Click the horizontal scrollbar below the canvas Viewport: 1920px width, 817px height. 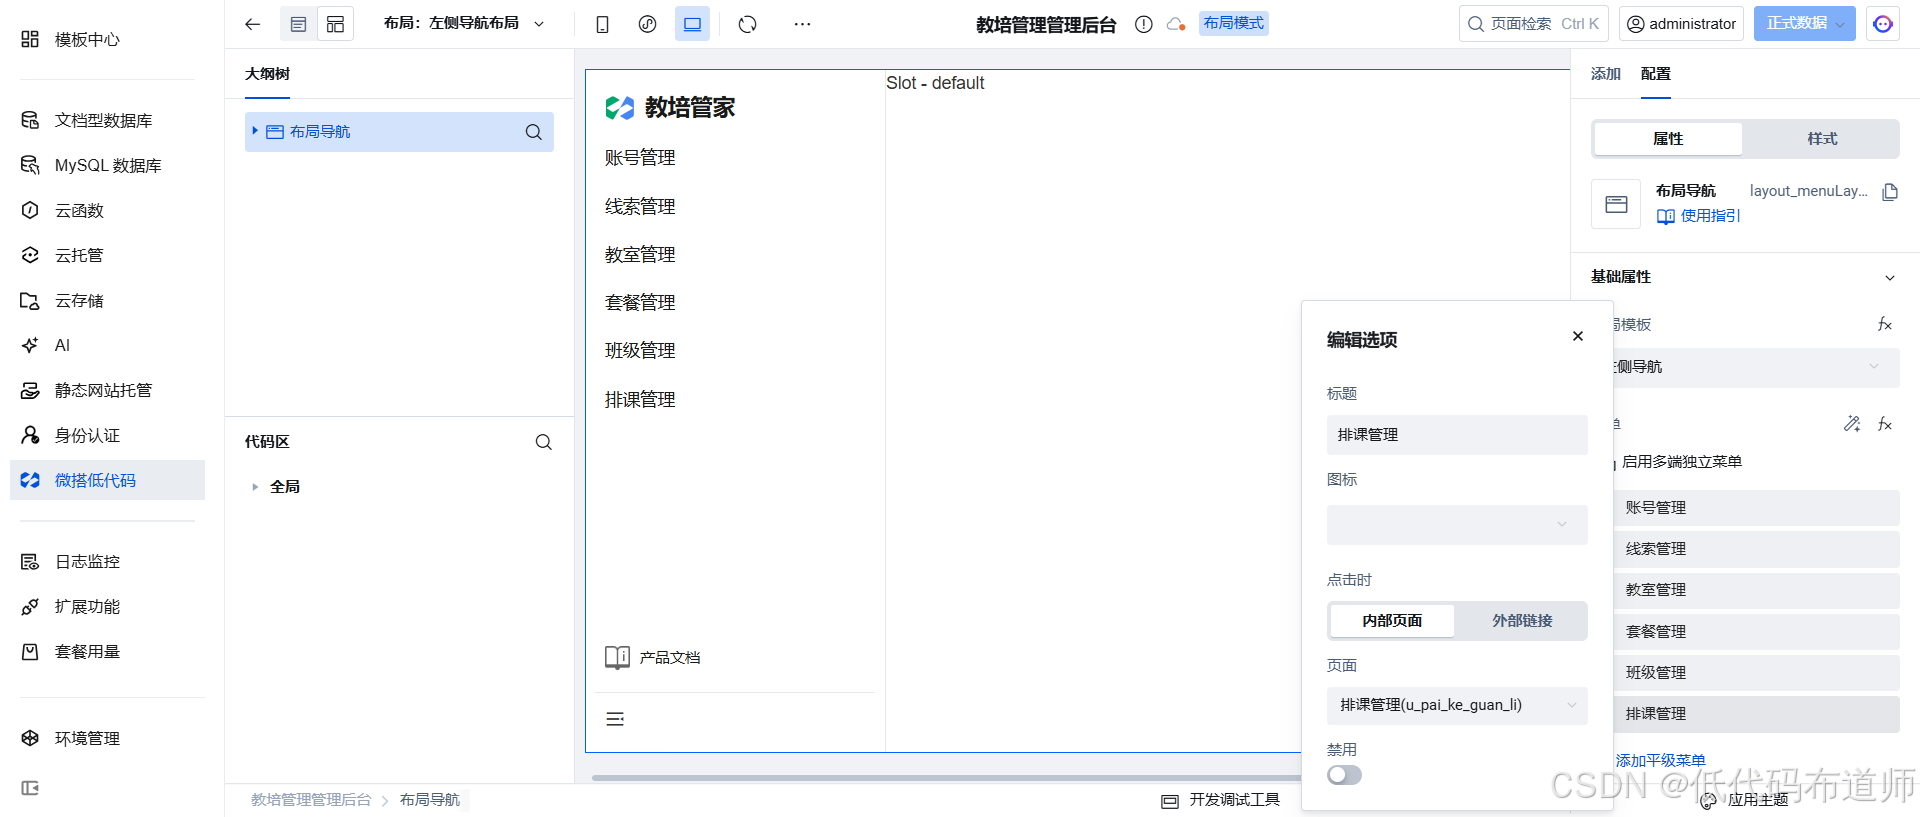coord(940,777)
